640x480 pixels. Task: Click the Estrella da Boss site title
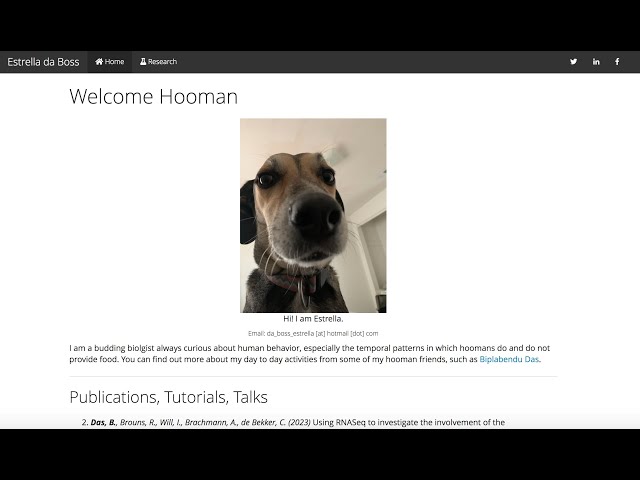pyautogui.click(x=43, y=62)
